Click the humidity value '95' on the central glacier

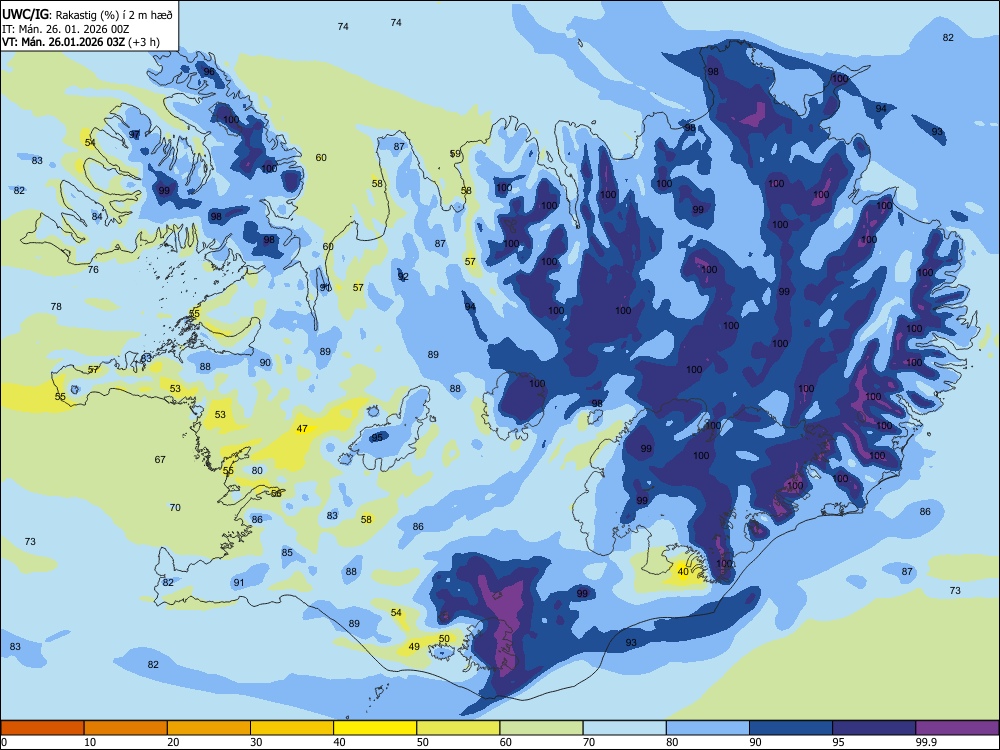click(x=378, y=438)
